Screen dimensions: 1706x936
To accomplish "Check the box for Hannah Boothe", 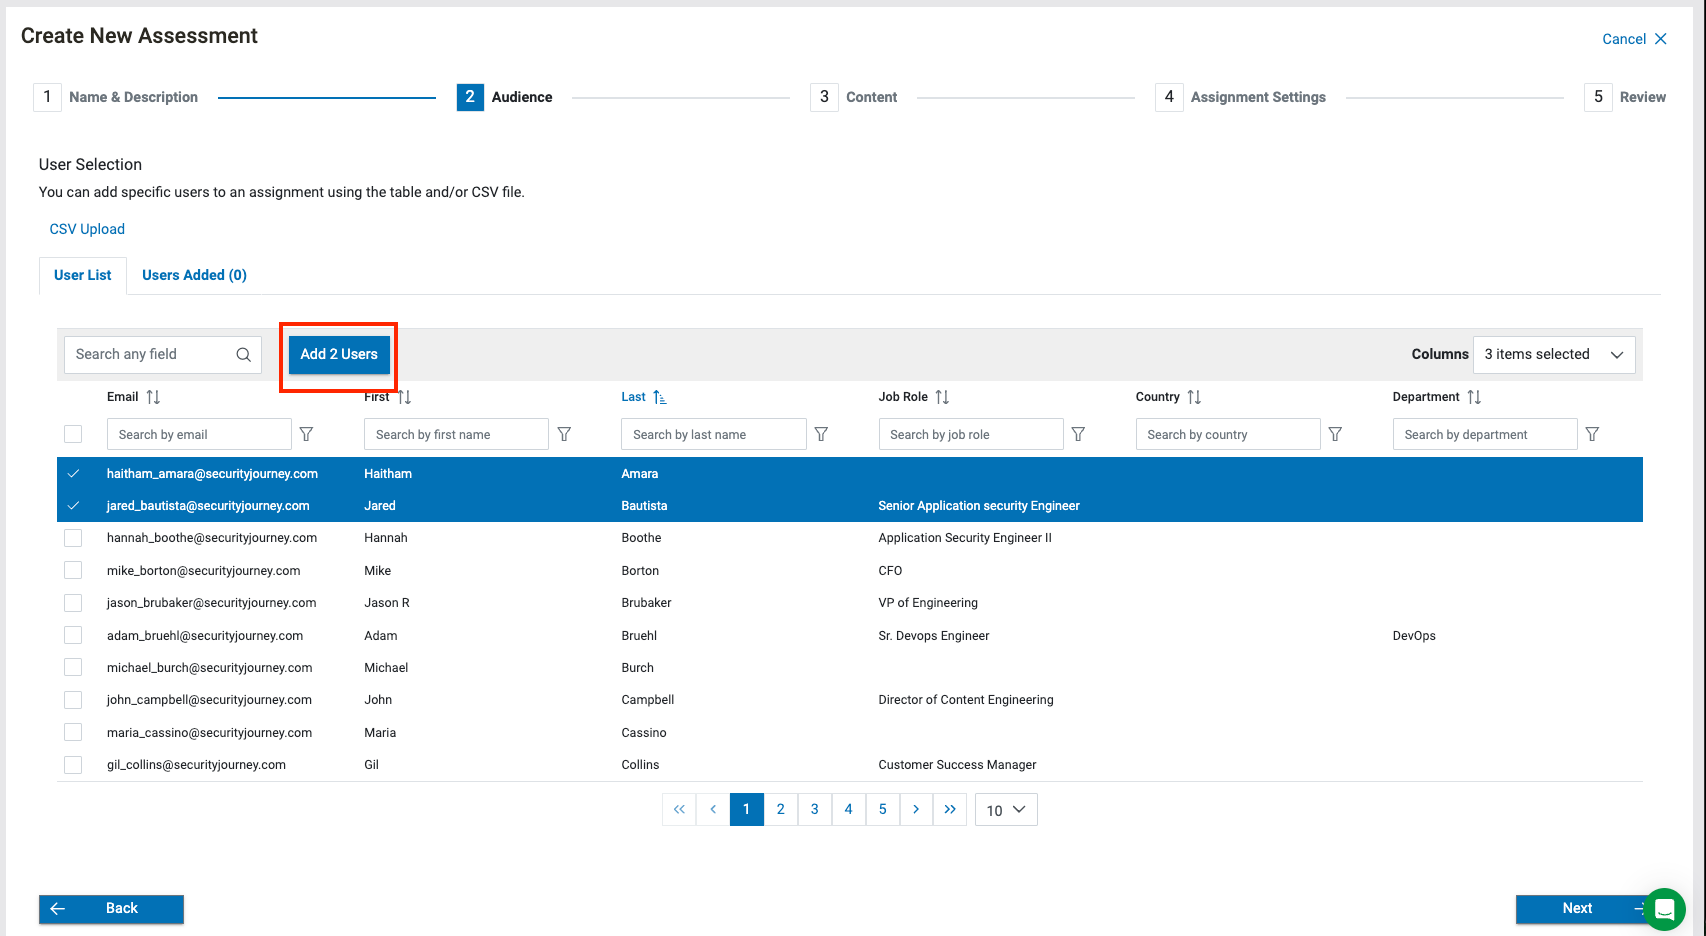I will 73,538.
